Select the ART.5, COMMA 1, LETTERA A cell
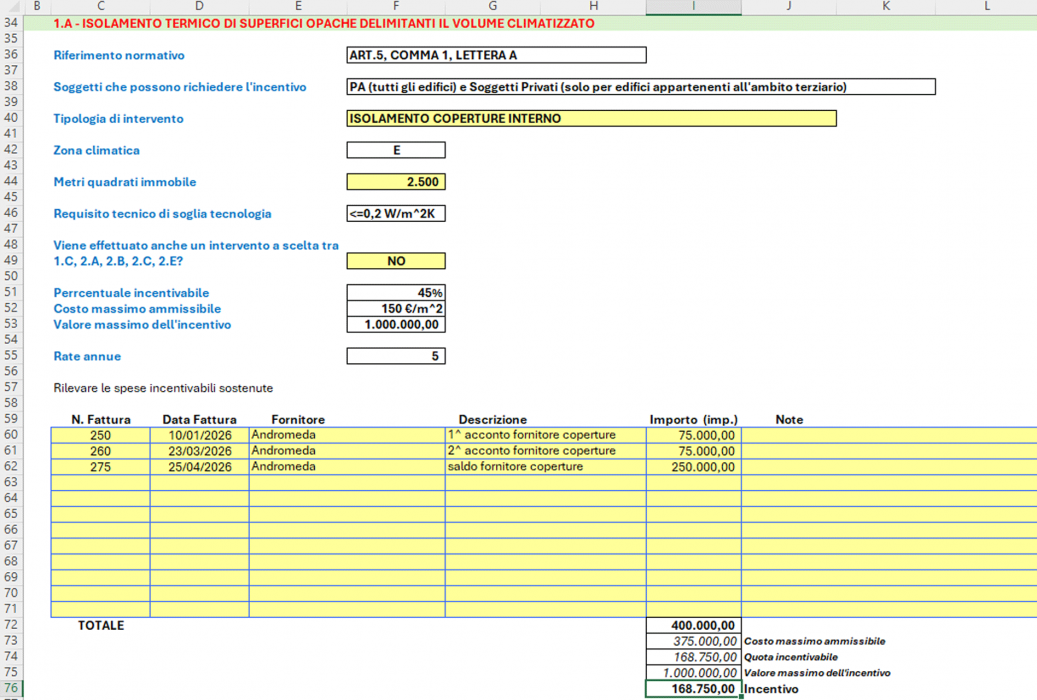 [496, 56]
